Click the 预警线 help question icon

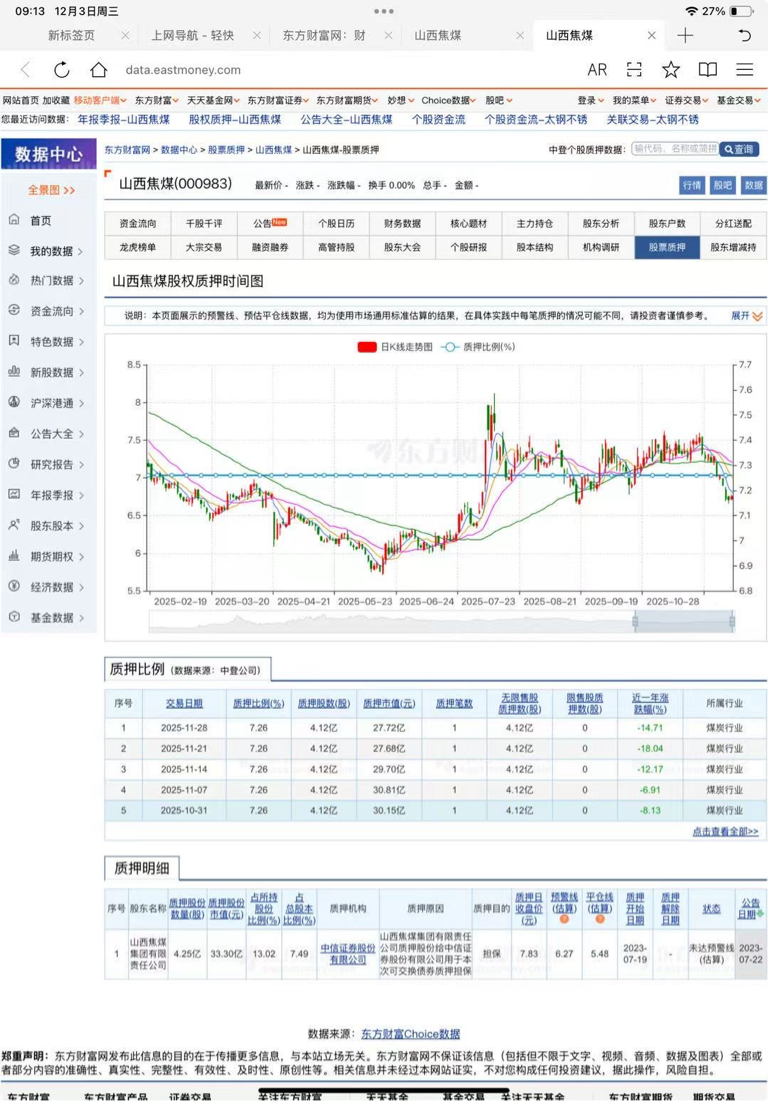click(564, 919)
